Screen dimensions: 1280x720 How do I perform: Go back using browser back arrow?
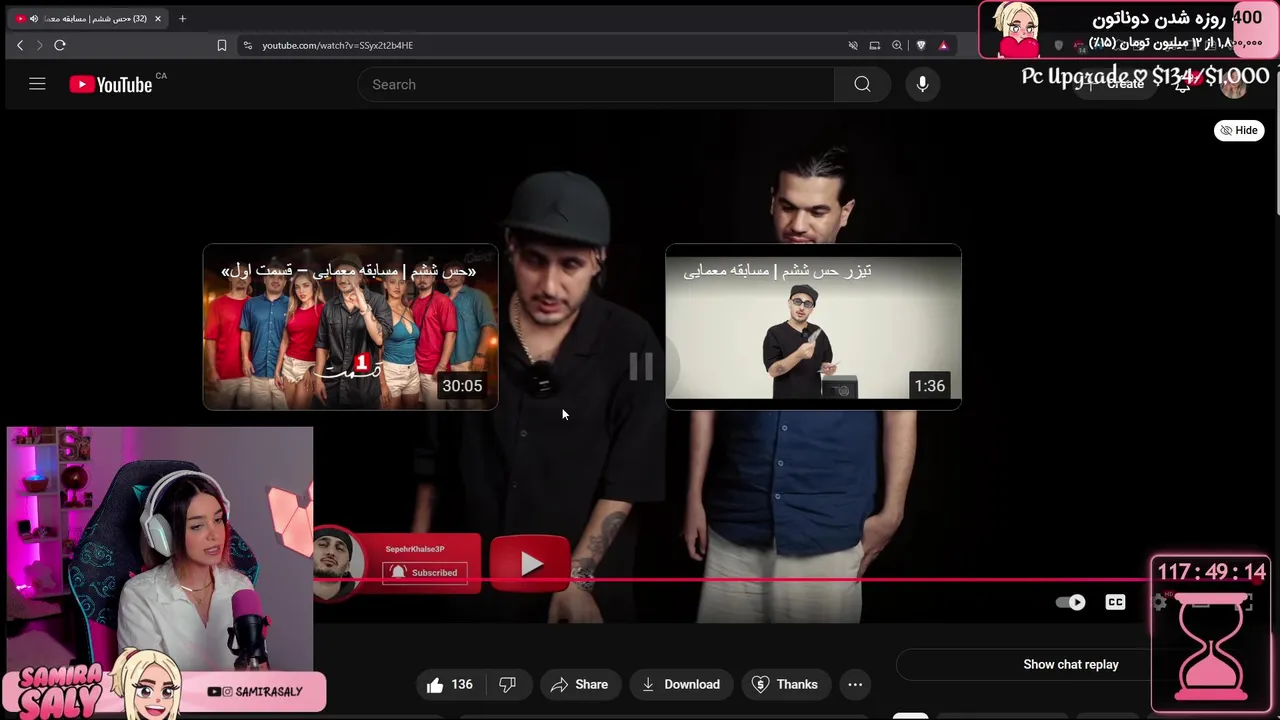(20, 45)
